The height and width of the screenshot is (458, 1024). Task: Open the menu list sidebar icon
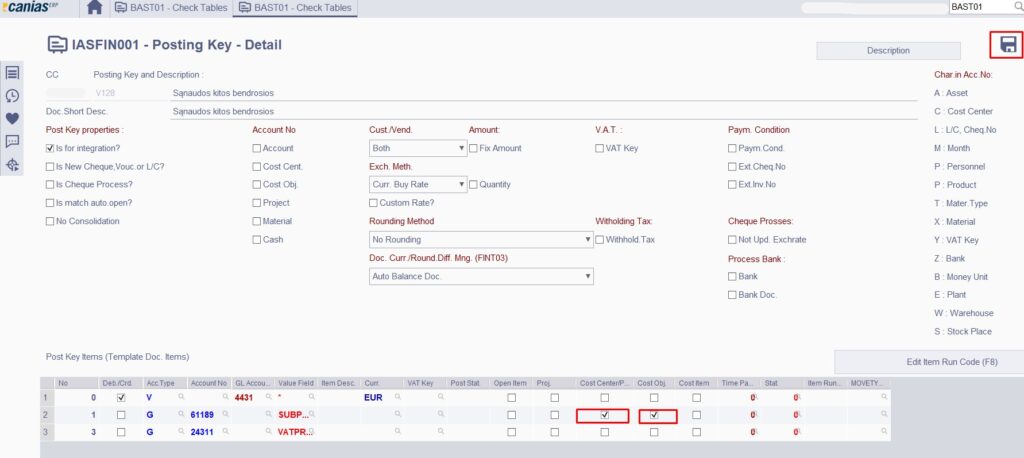point(13,72)
